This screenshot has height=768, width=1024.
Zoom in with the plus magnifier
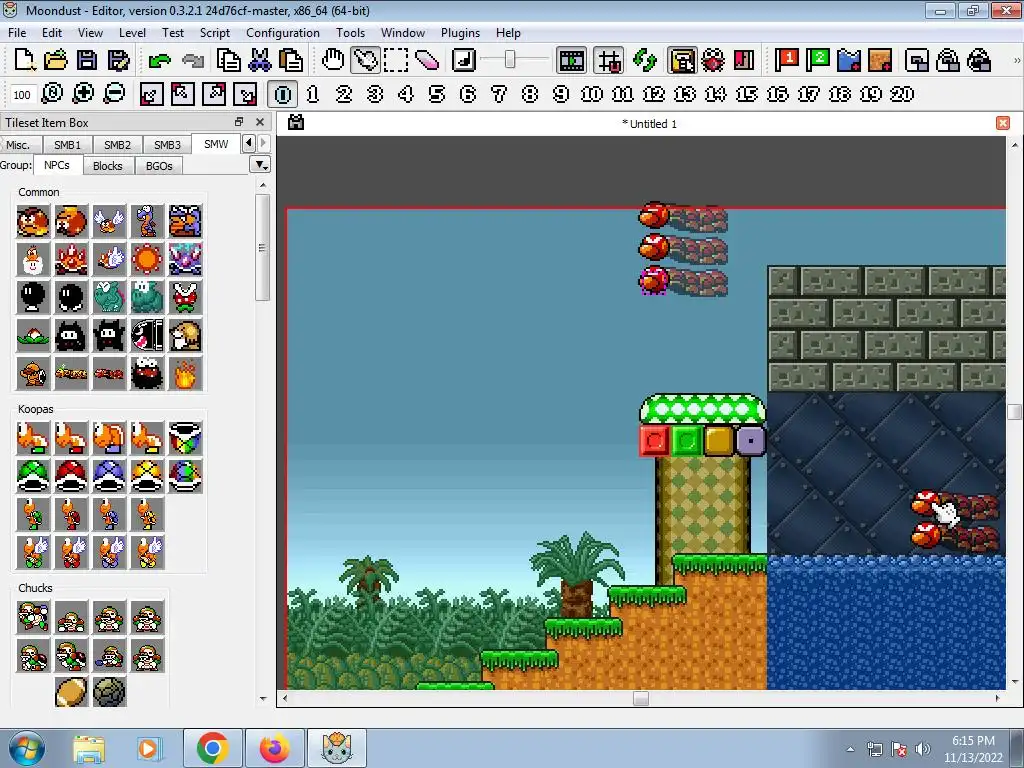(83, 94)
